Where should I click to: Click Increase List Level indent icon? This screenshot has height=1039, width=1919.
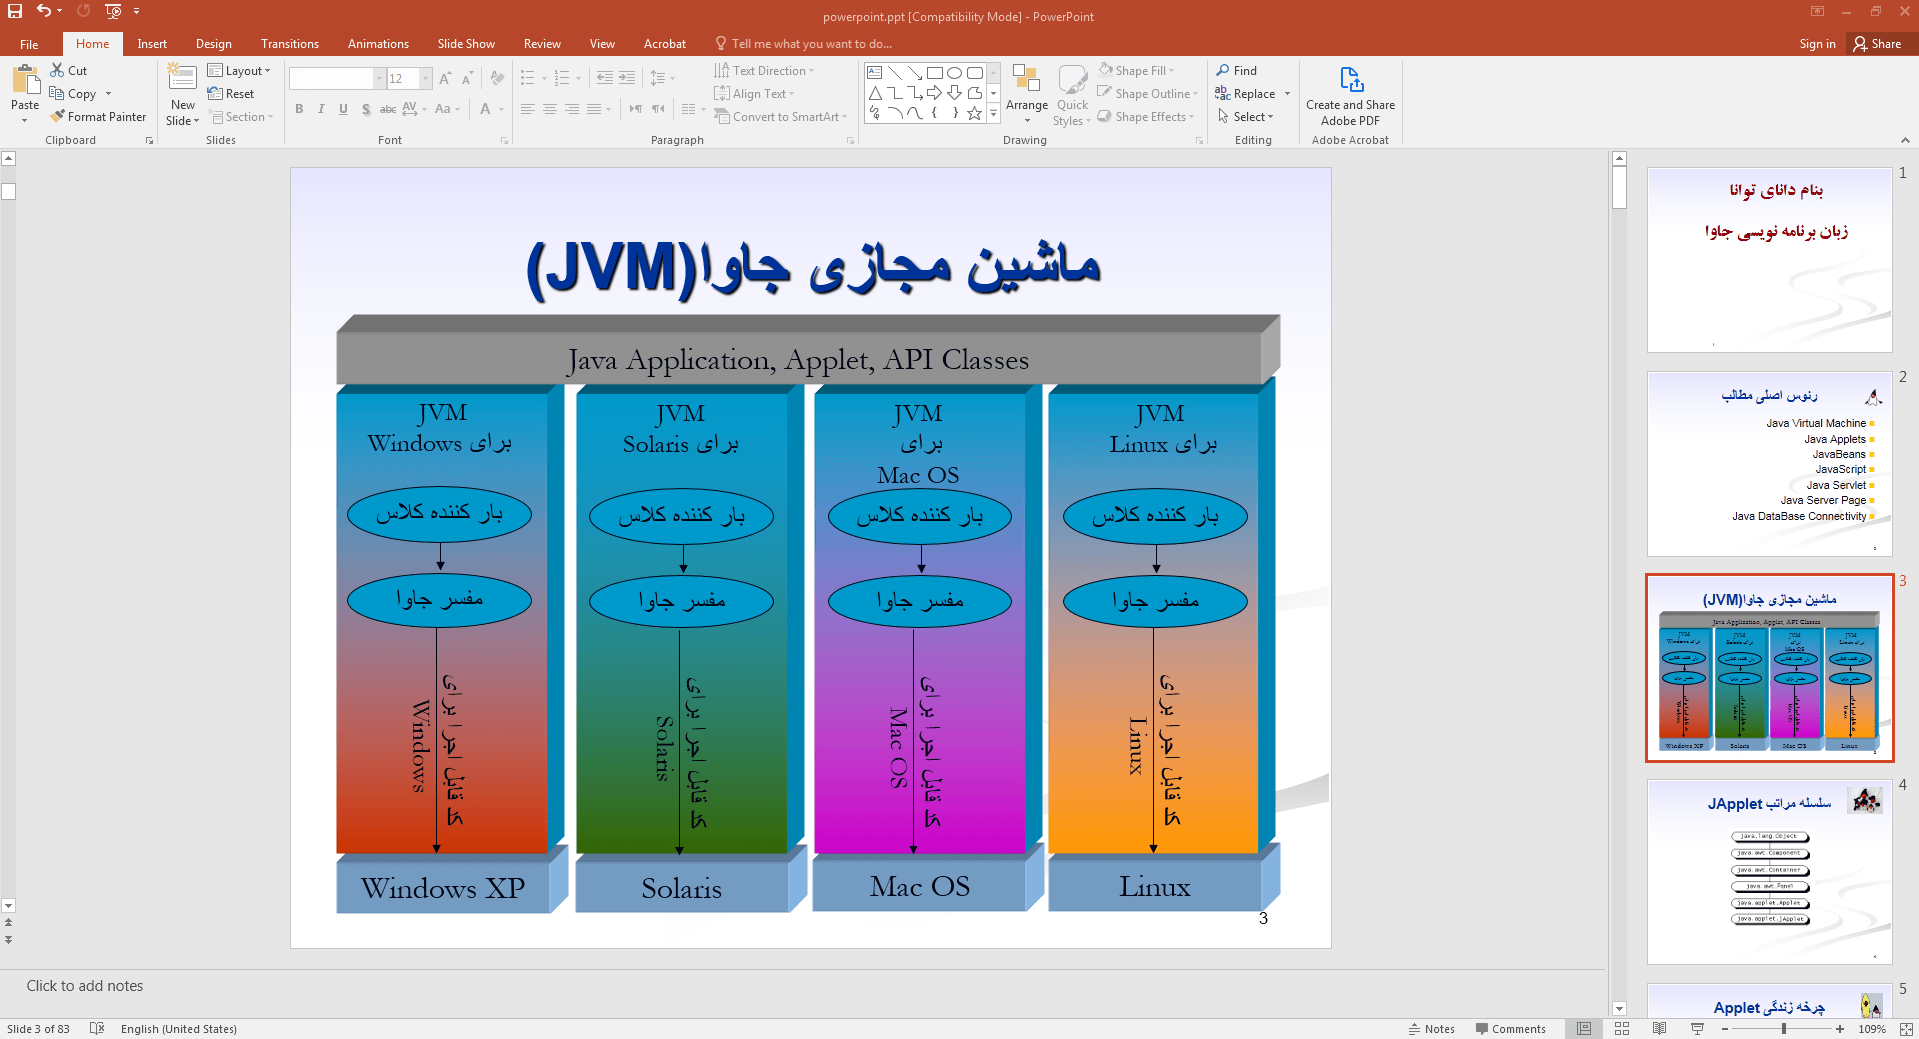pos(627,78)
